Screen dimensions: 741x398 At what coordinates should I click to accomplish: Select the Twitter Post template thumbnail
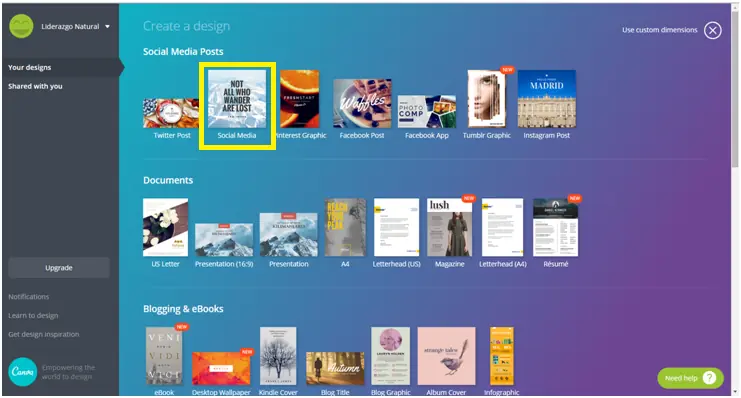coord(171,113)
